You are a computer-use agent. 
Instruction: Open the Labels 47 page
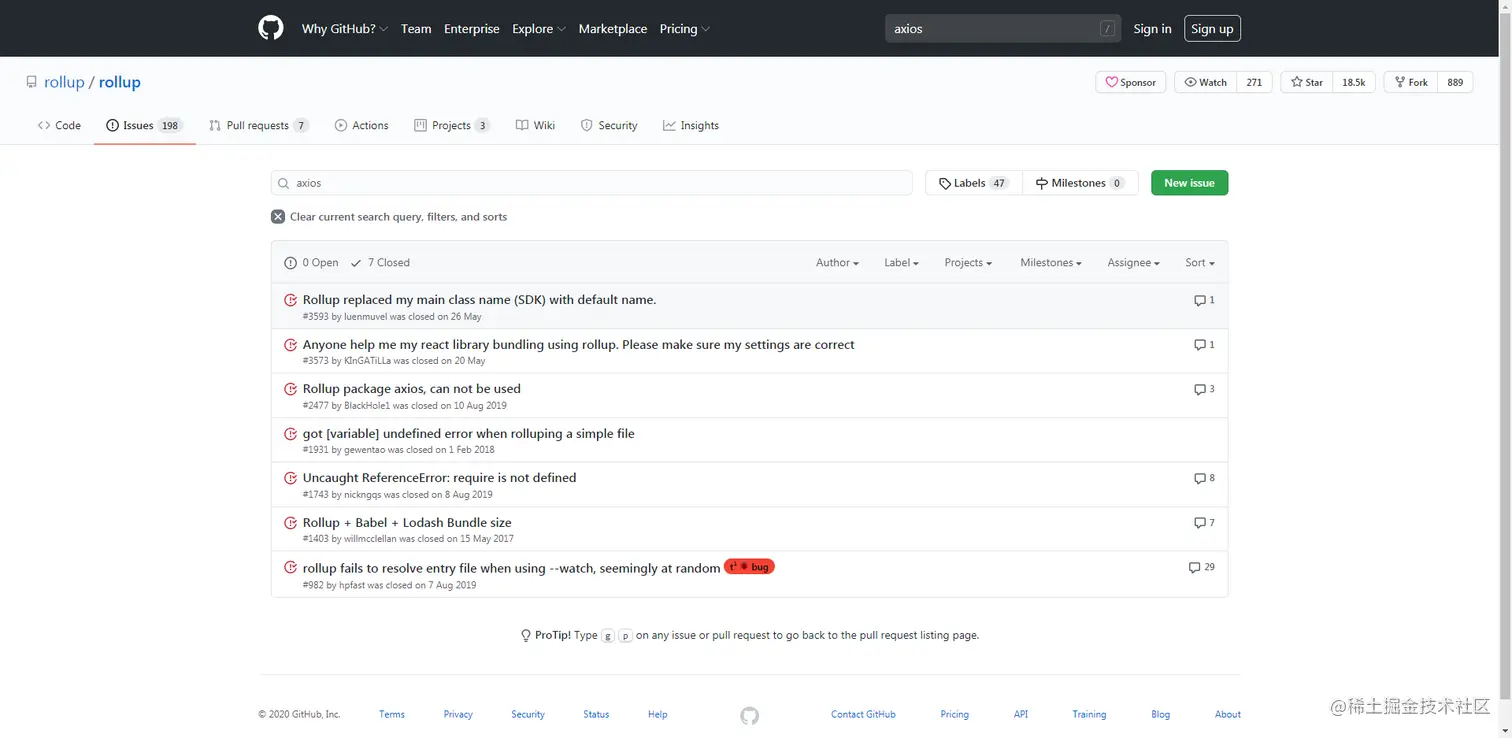(974, 183)
